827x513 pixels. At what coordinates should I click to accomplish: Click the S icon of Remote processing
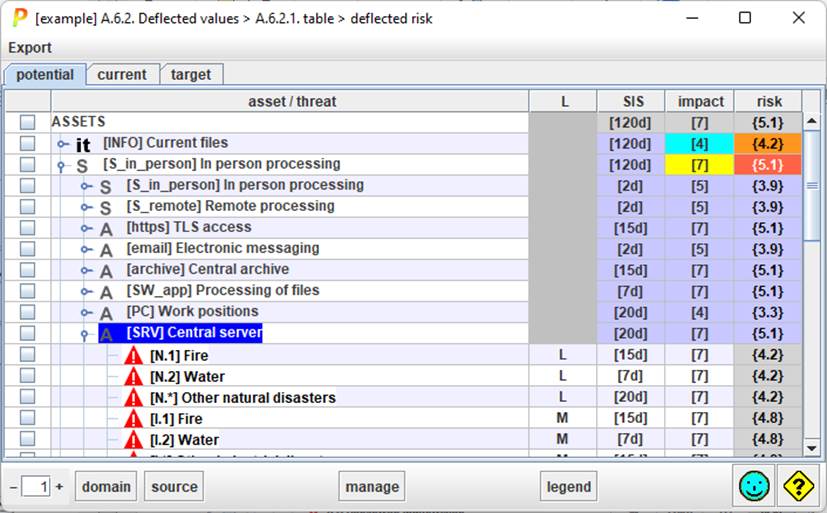[105, 208]
